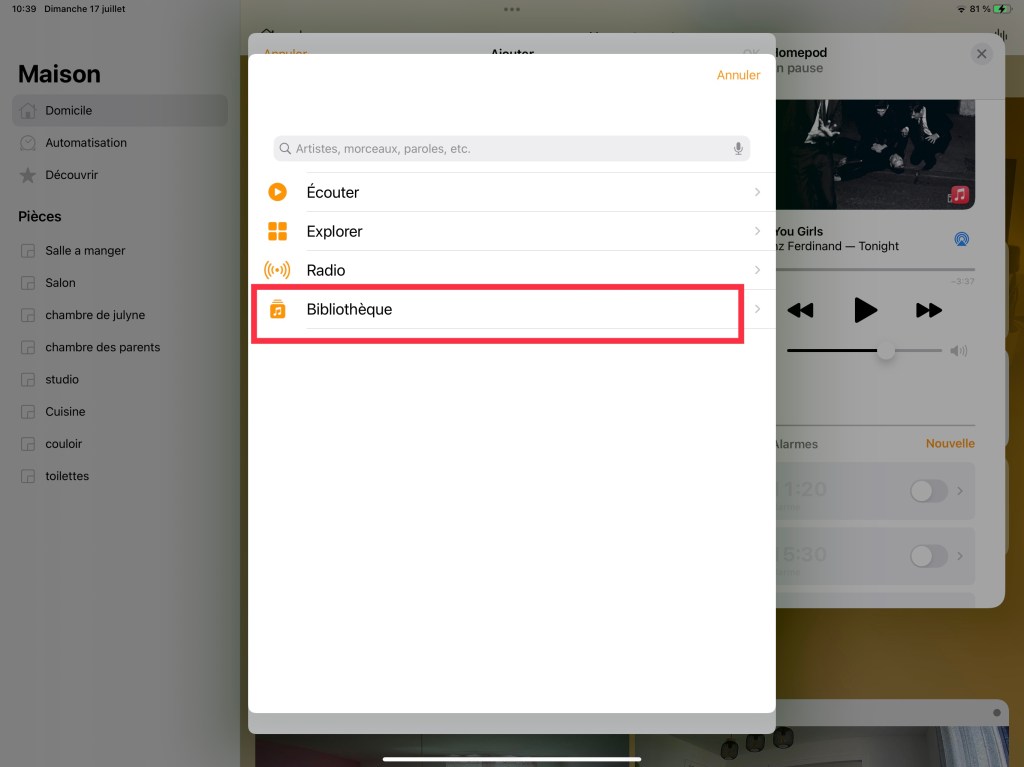Tap the orange Écouter play icon
Viewport: 1024px width, 767px height.
[277, 192]
